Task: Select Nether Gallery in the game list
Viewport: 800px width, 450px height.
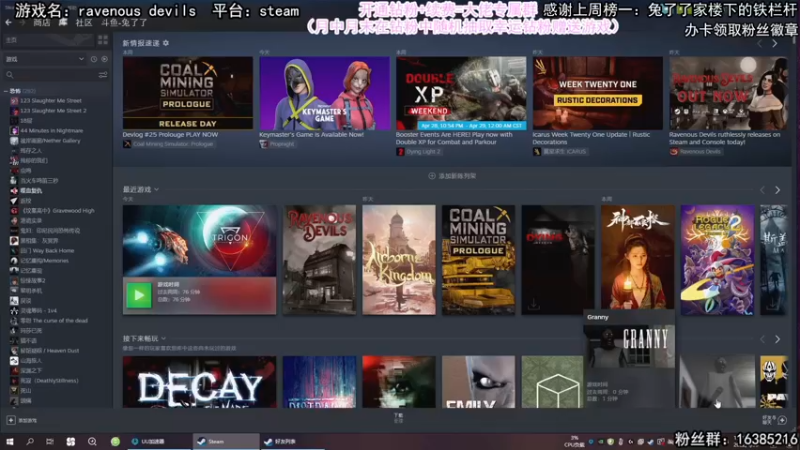Action: [50, 141]
